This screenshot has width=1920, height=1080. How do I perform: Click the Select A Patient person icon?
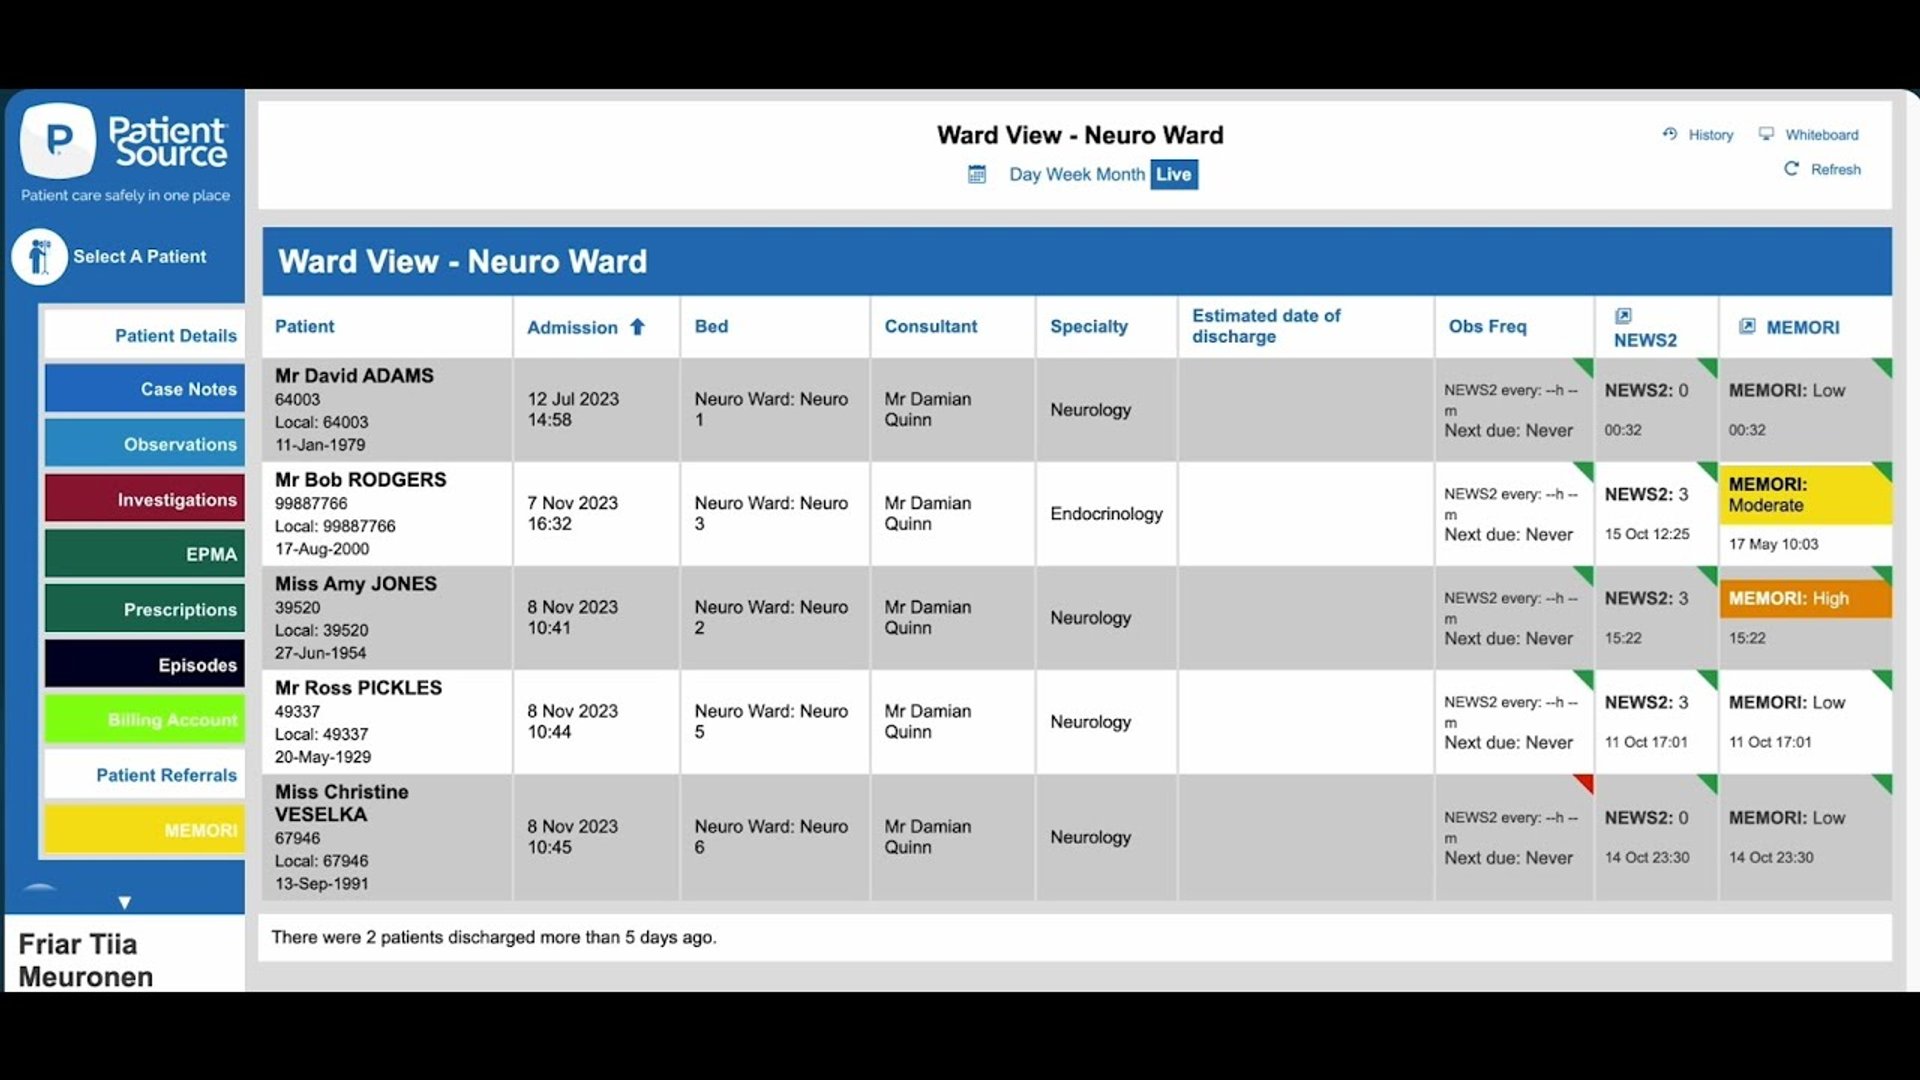point(39,257)
